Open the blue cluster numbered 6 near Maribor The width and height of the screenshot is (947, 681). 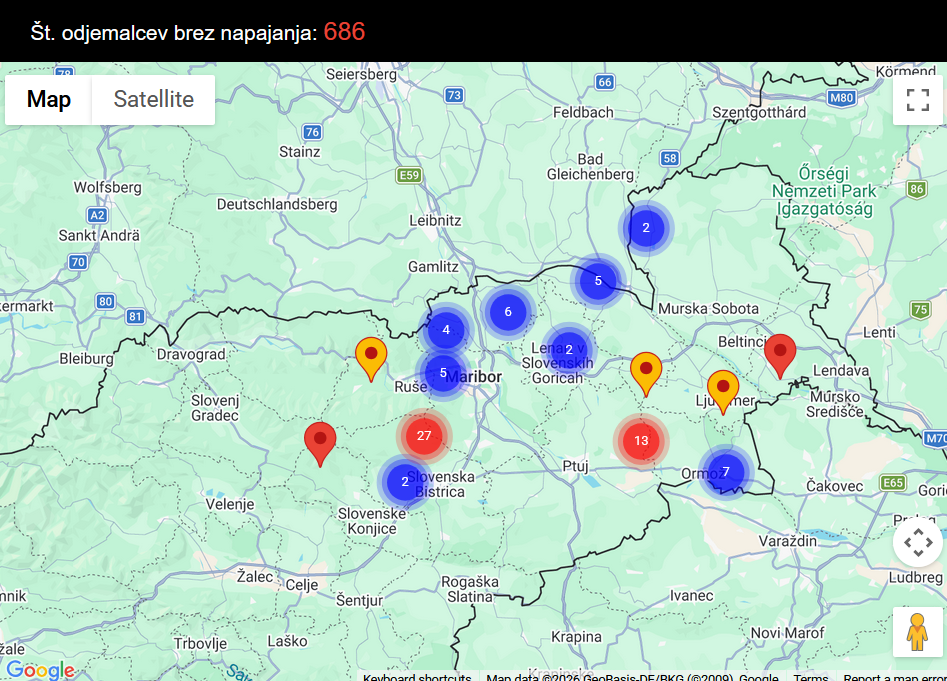click(x=507, y=311)
